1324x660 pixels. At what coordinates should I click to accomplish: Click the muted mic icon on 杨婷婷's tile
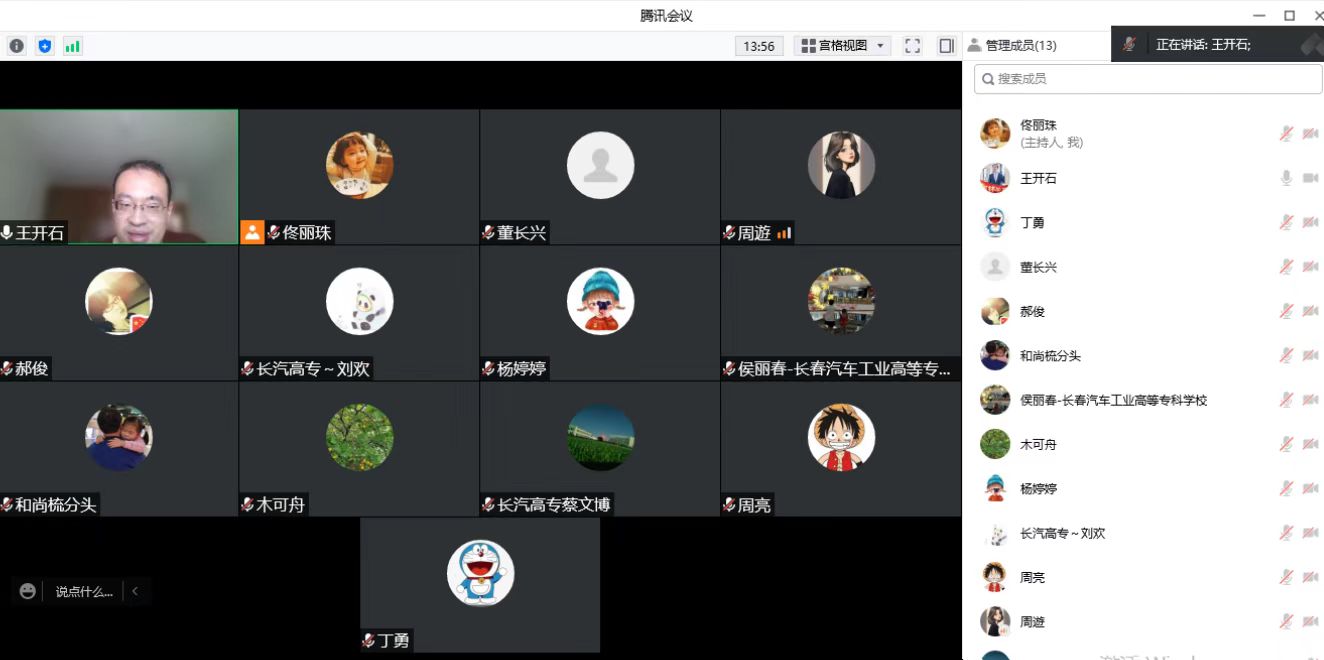pos(489,369)
